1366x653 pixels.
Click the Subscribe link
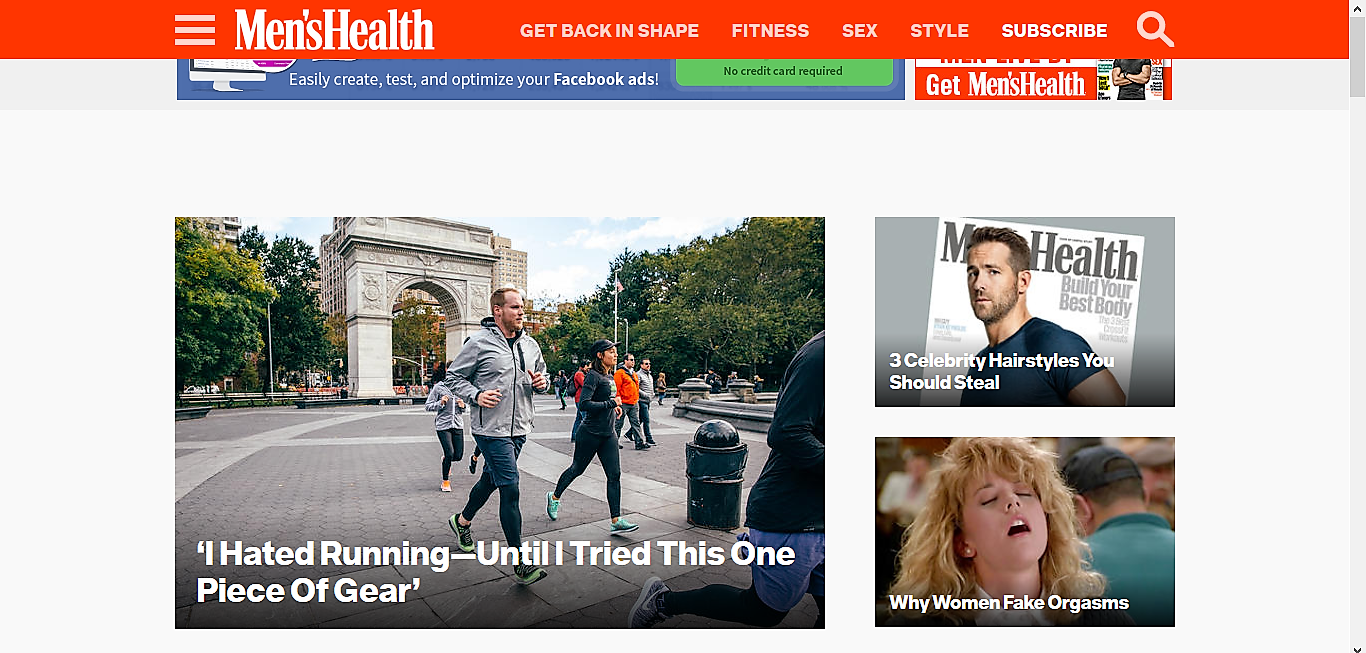coord(1054,31)
